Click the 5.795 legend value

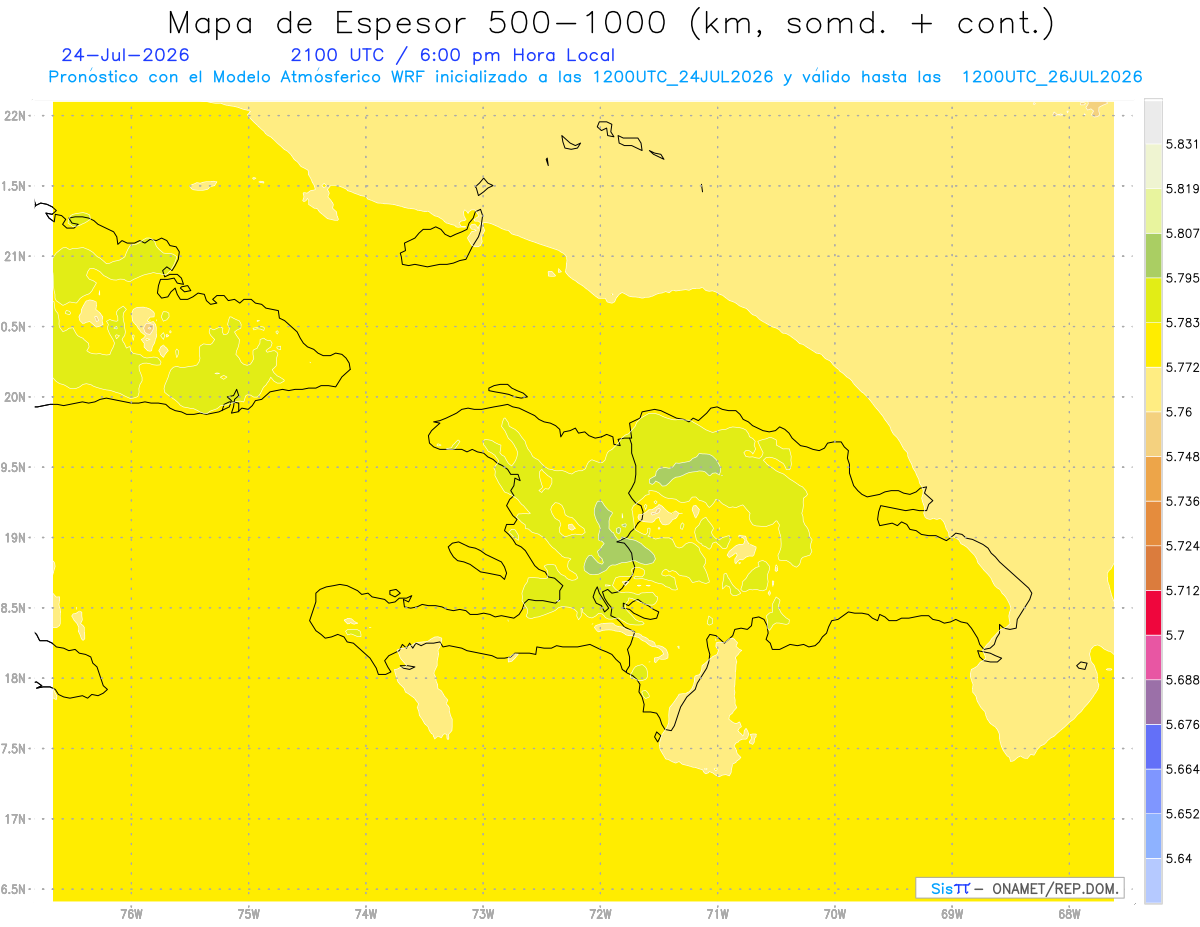click(x=1182, y=278)
